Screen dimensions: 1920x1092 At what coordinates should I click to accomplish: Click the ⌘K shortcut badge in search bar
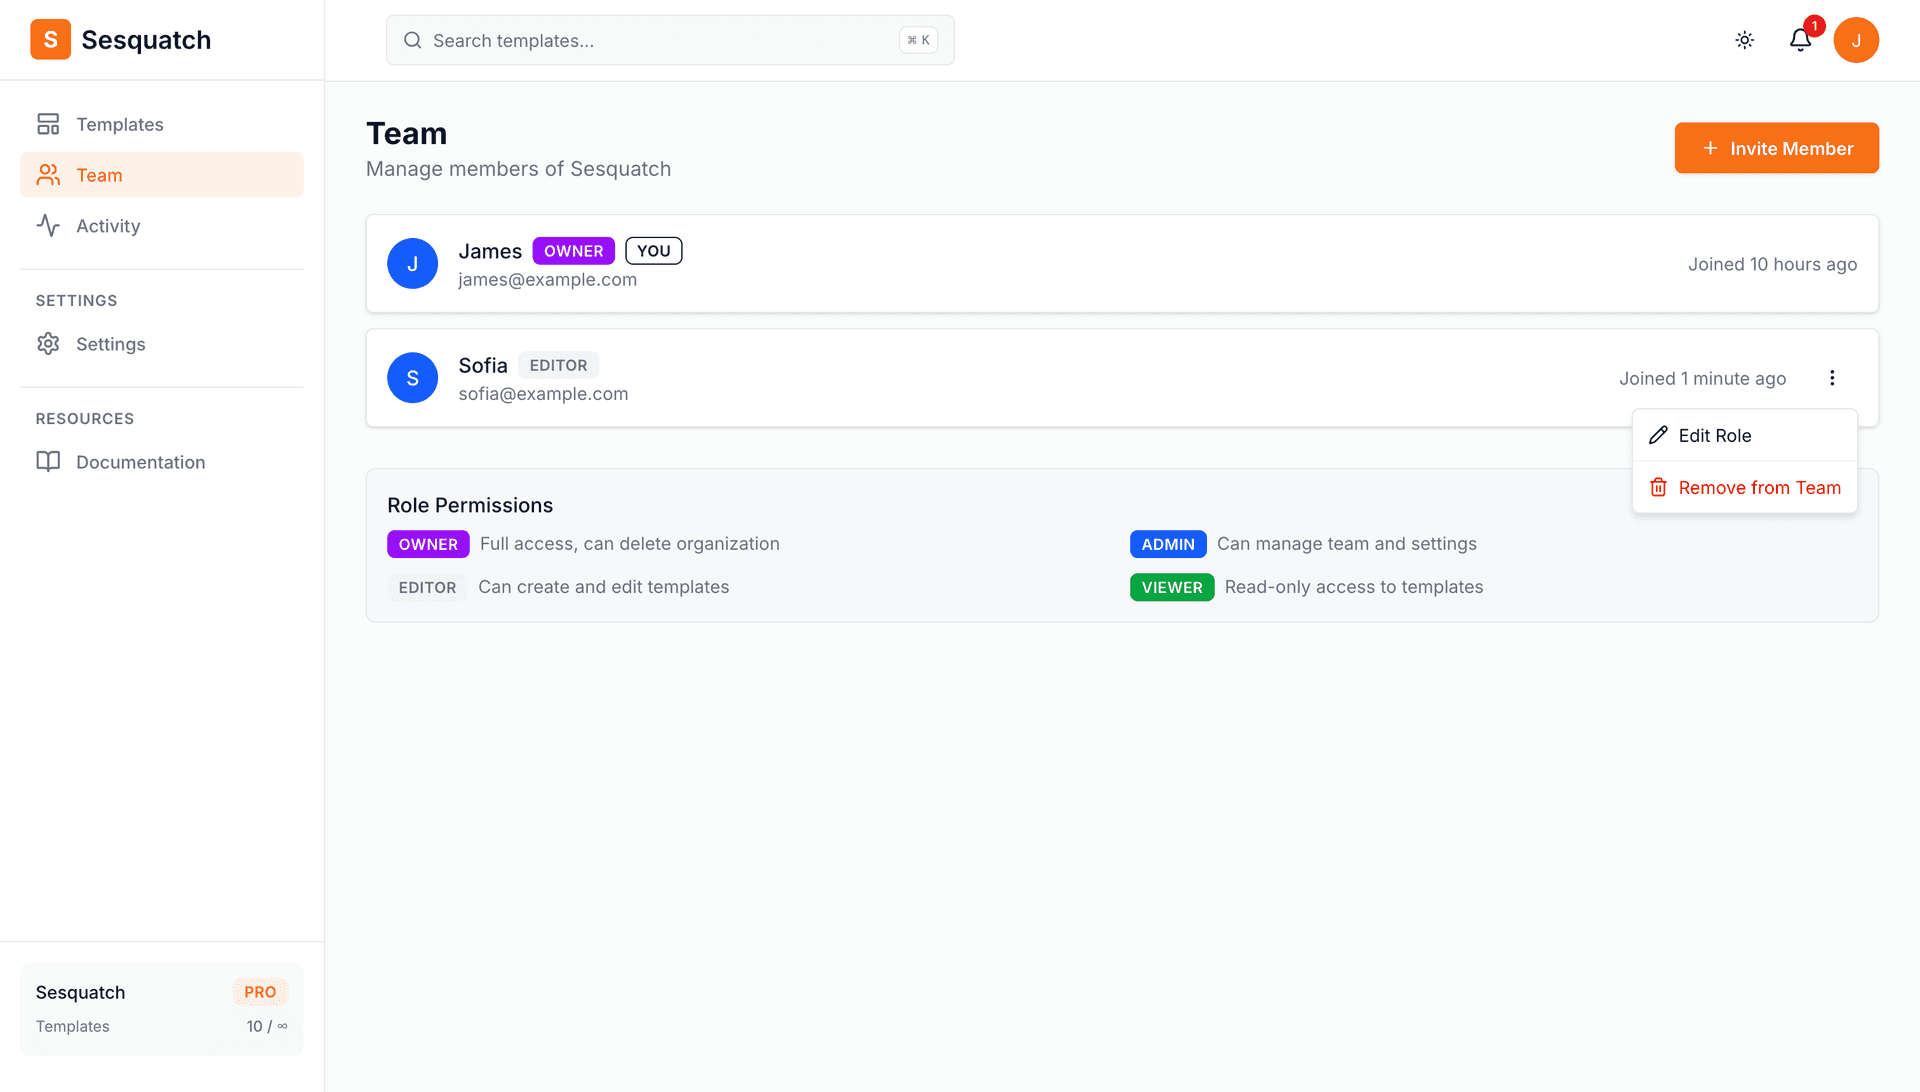click(x=917, y=40)
